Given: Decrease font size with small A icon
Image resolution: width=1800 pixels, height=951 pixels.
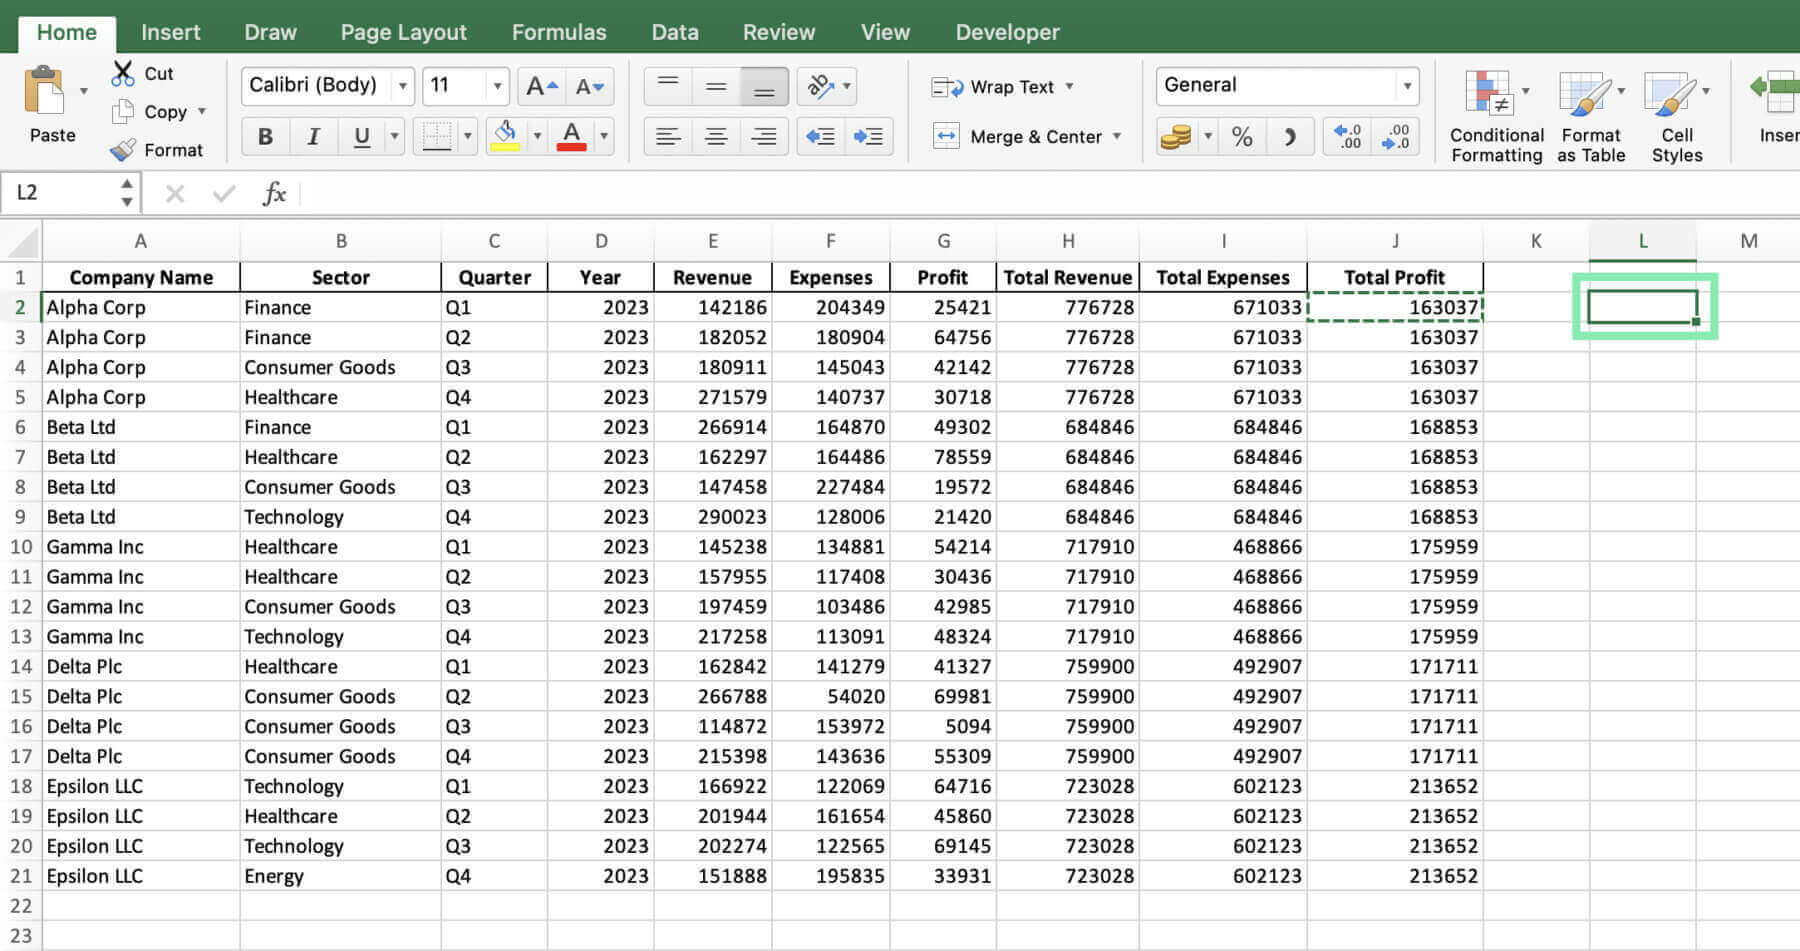Looking at the screenshot, I should click(x=590, y=86).
